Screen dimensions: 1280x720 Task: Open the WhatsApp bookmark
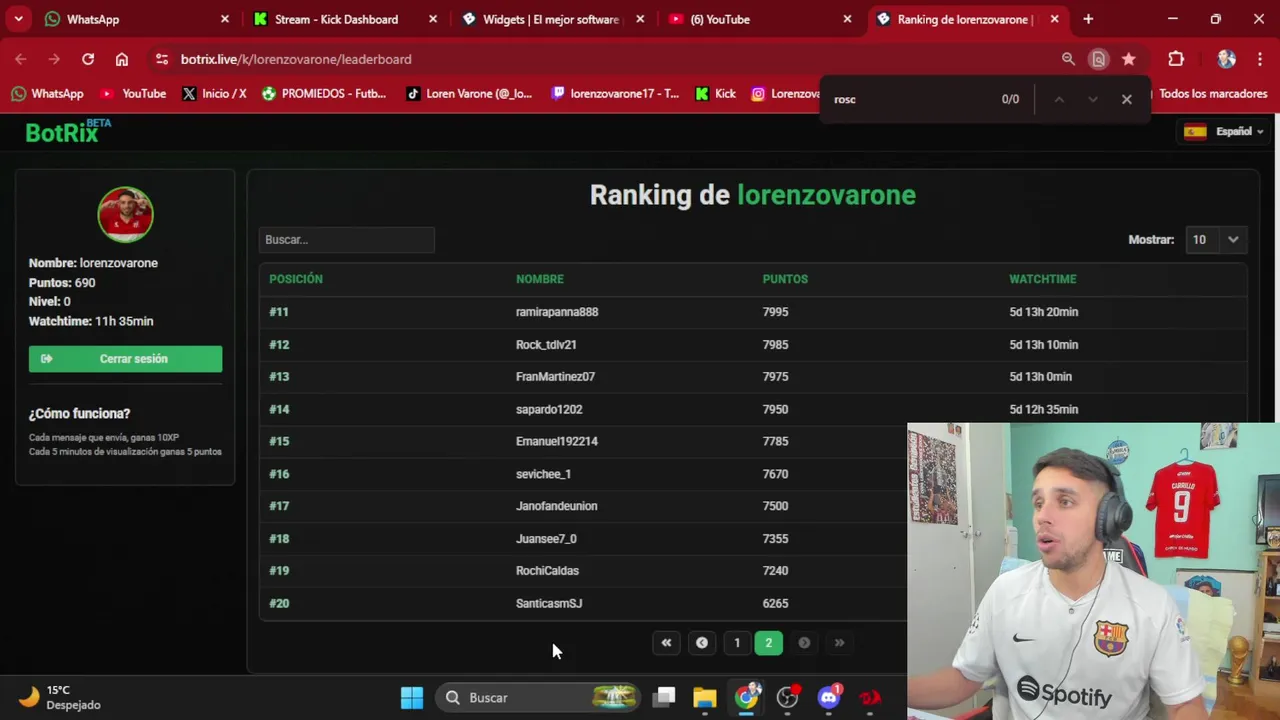coord(47,94)
